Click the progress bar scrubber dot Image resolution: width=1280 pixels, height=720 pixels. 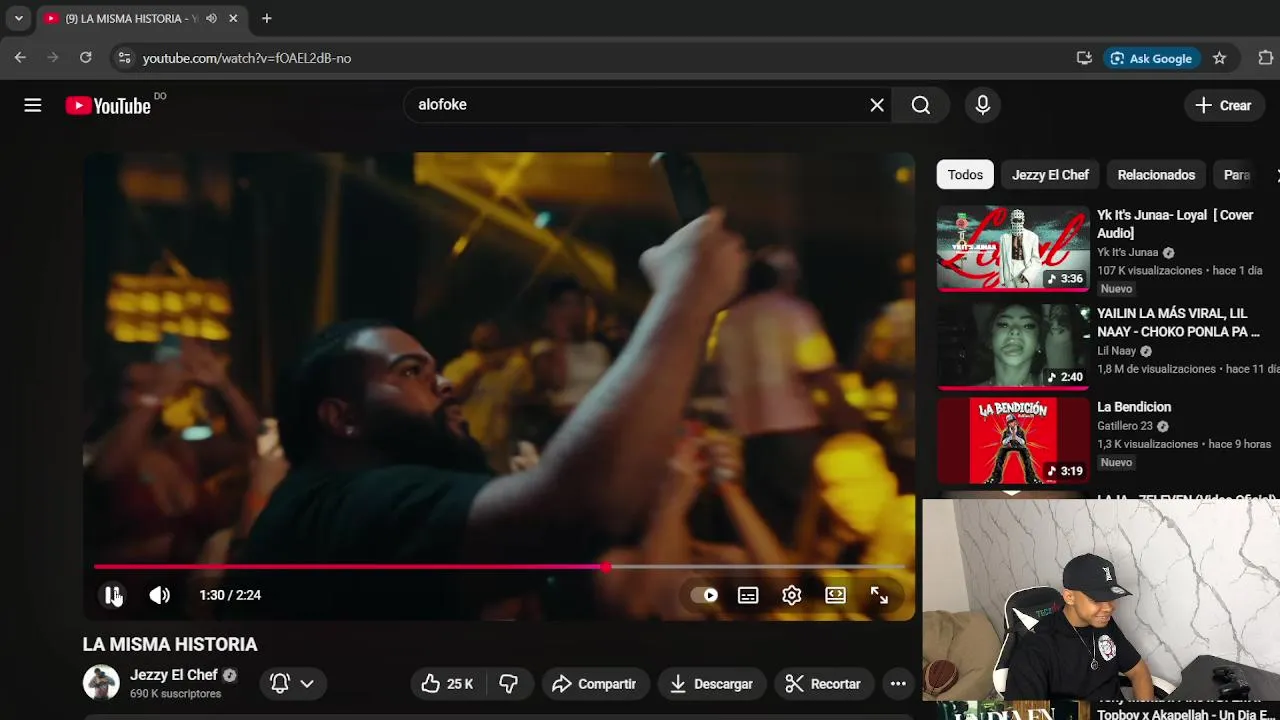(x=606, y=567)
